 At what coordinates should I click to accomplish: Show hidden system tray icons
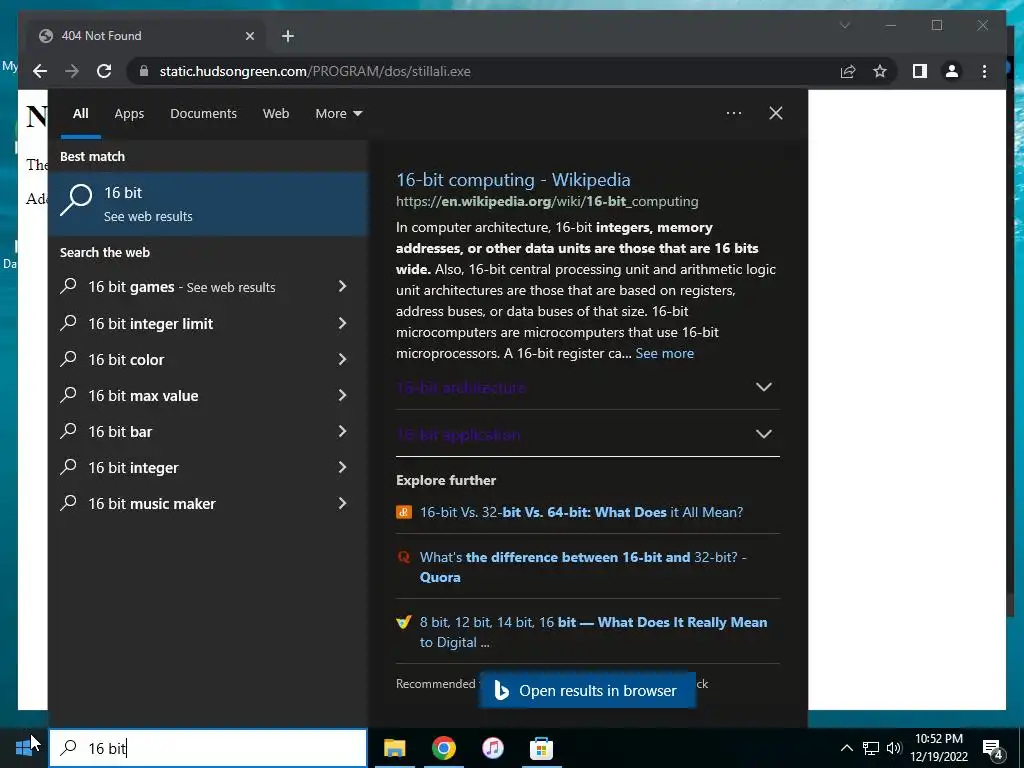click(x=846, y=748)
